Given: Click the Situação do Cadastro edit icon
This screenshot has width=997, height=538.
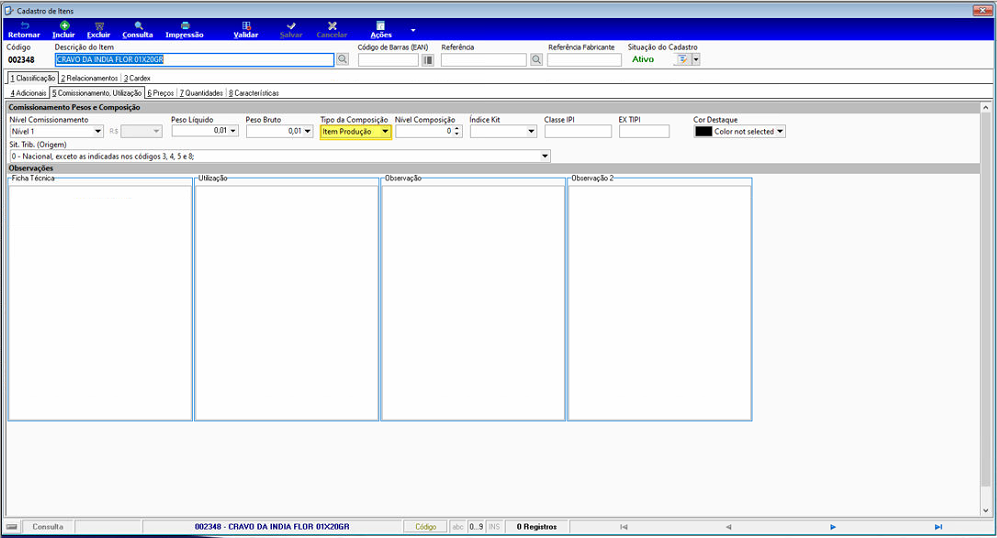Looking at the screenshot, I should (683, 59).
